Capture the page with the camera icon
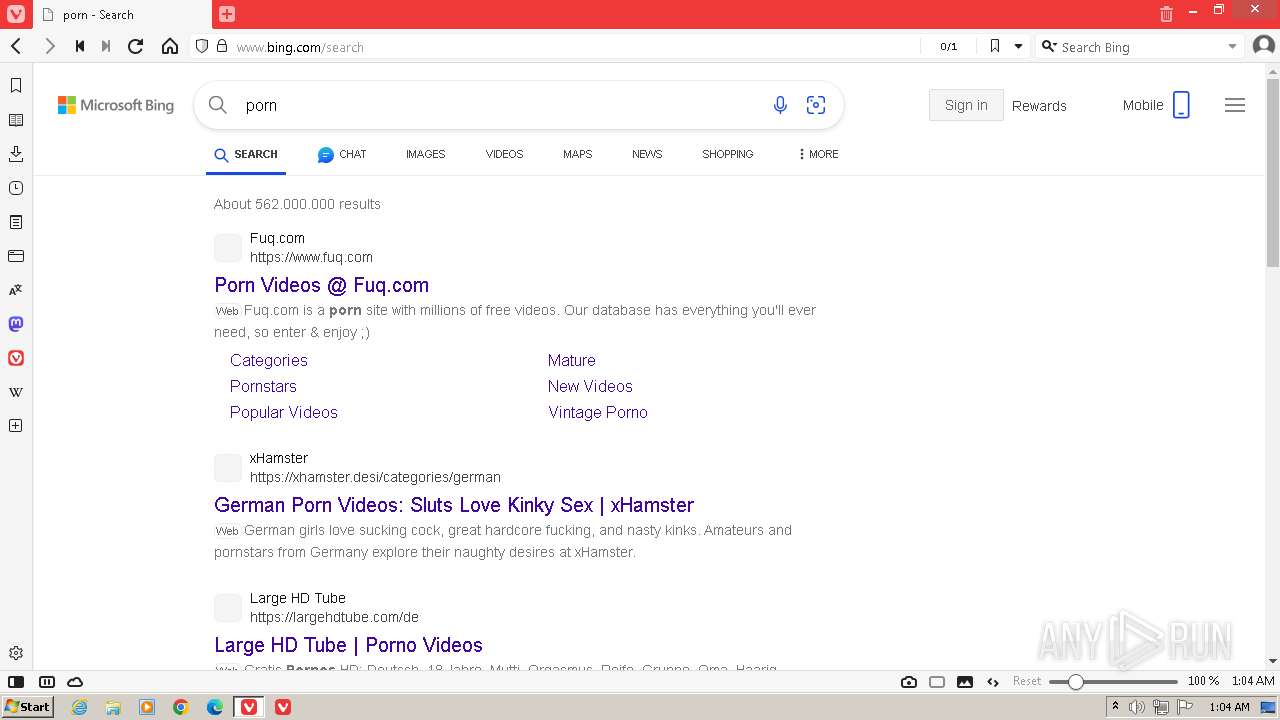Image resolution: width=1280 pixels, height=720 pixels. pos(909,682)
